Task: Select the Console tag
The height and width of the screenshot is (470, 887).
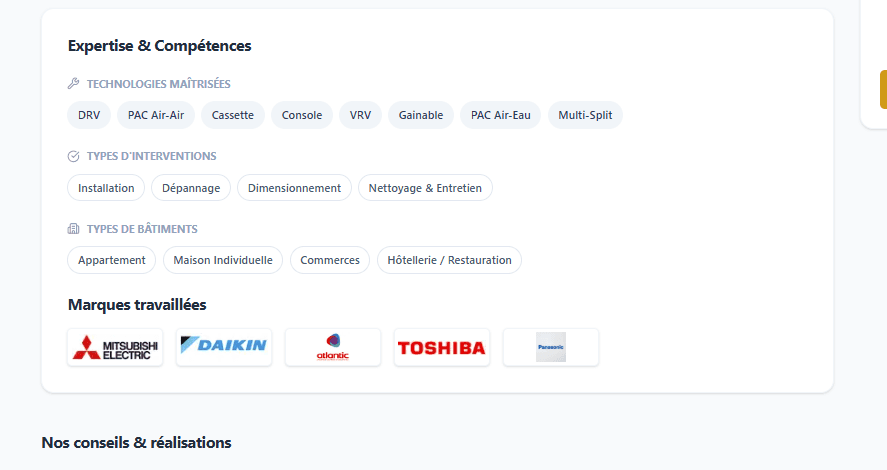Action: coord(302,115)
